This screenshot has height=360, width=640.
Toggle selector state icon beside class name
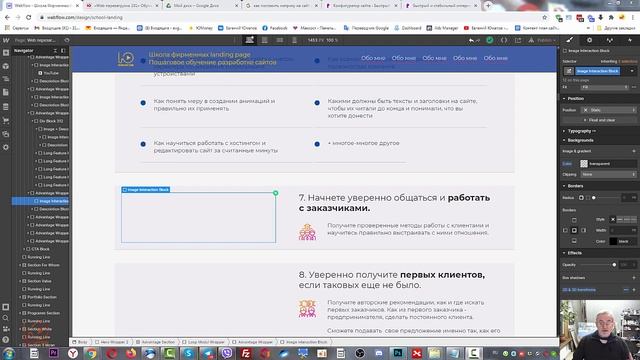(x=568, y=71)
